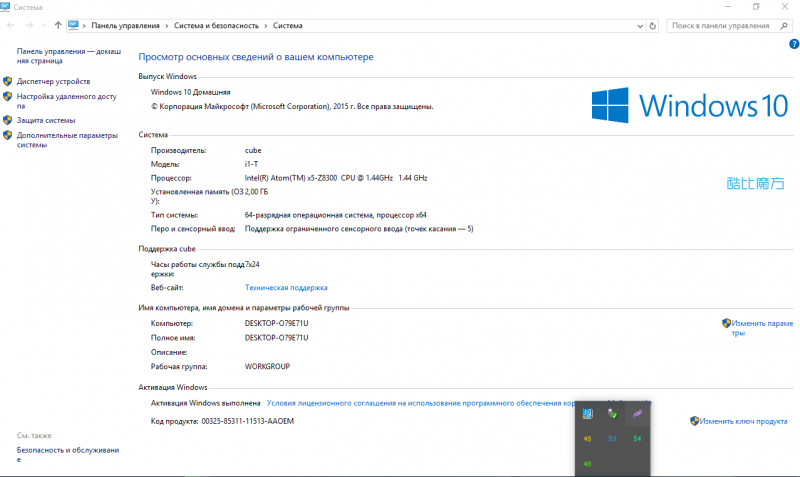Viewport: 800px width, 477px height.
Task: Click shield icon beside 'Защита системы'
Action: coord(7,120)
